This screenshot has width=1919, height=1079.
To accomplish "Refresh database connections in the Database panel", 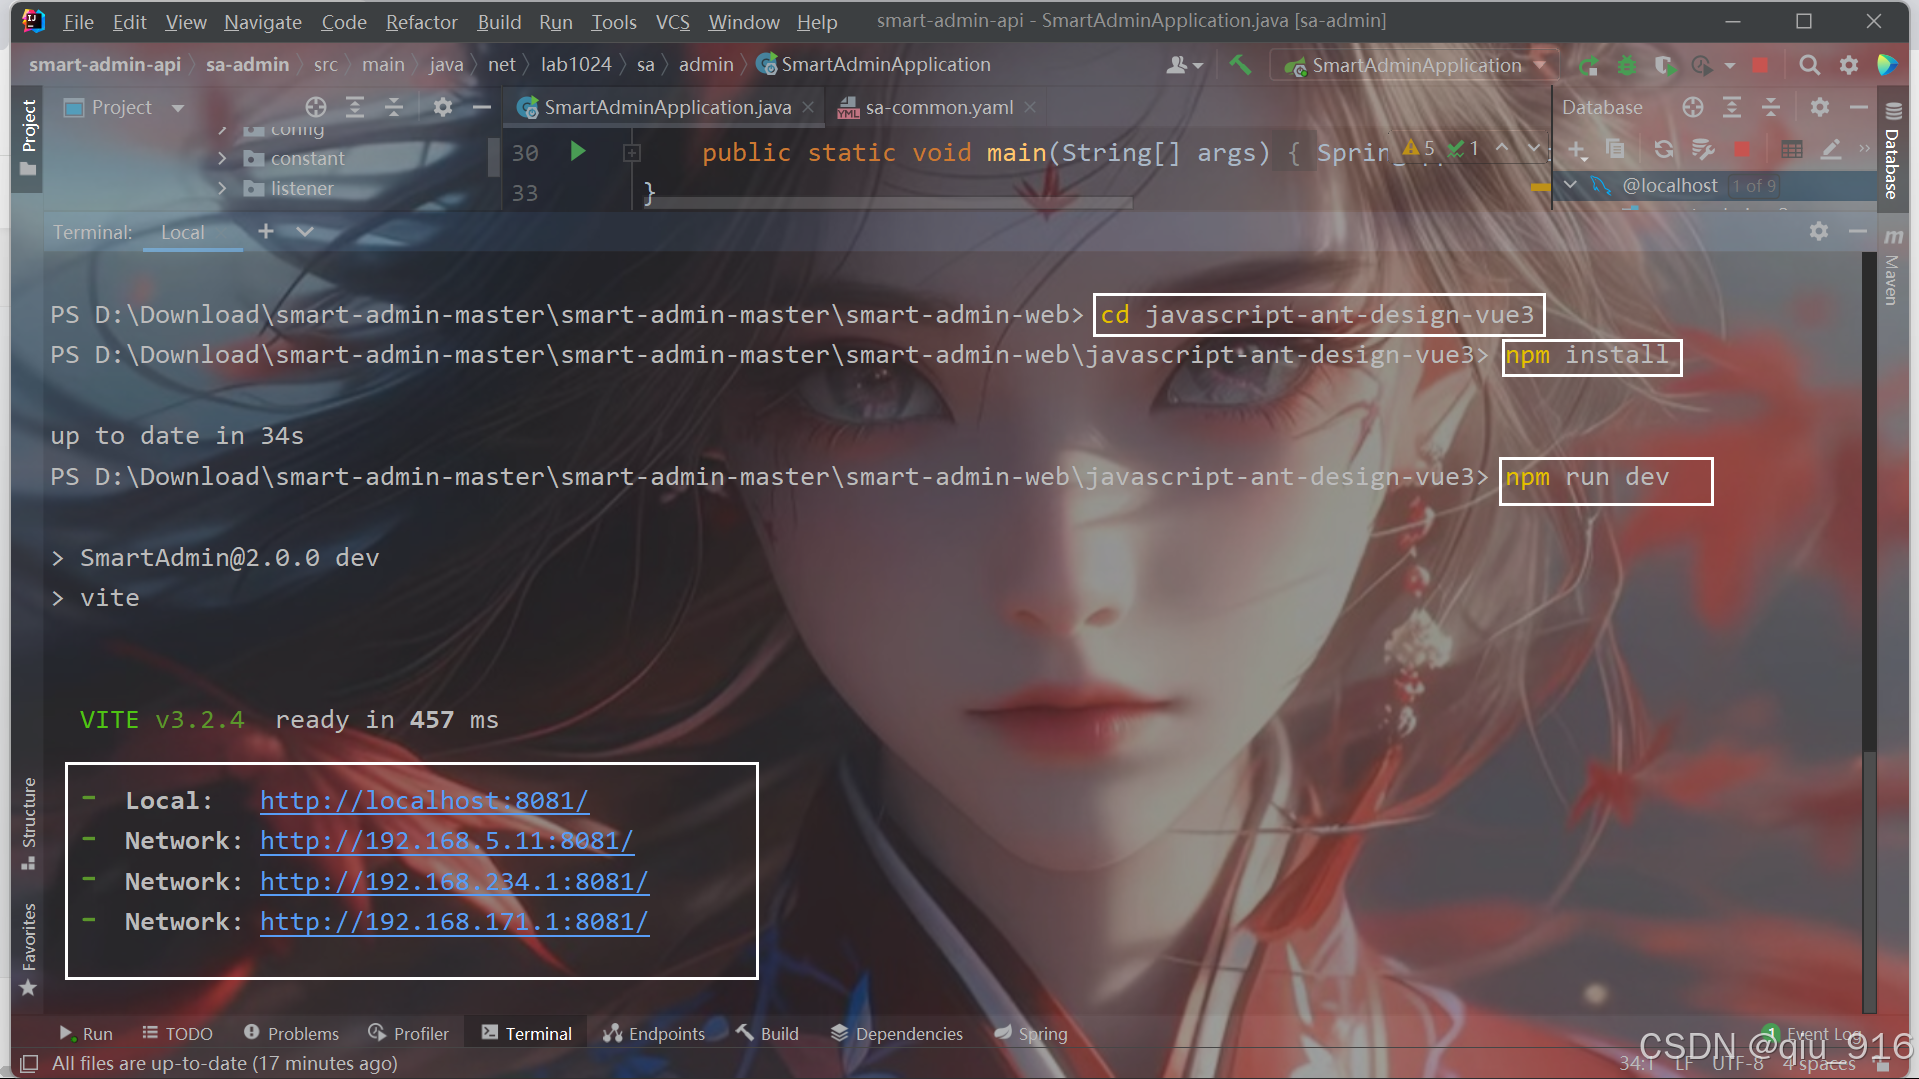I will [1663, 150].
